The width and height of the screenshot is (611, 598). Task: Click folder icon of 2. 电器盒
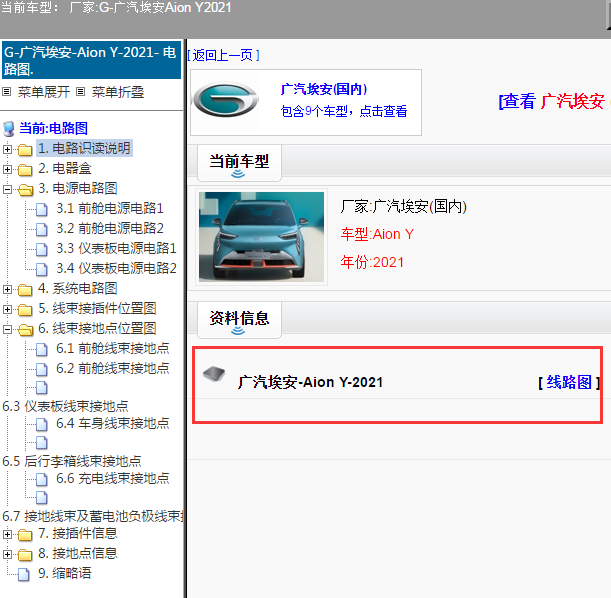(25, 169)
